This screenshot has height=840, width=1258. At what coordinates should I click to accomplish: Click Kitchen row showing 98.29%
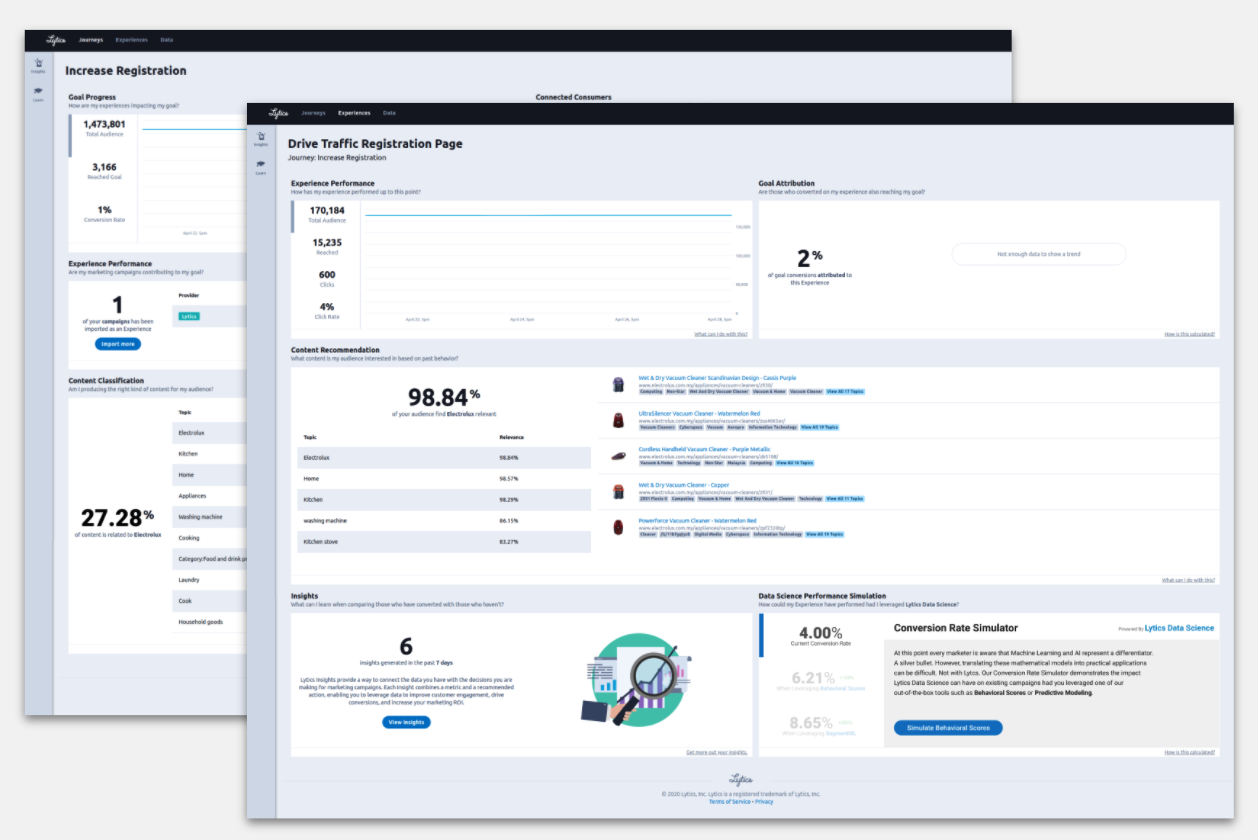point(444,499)
